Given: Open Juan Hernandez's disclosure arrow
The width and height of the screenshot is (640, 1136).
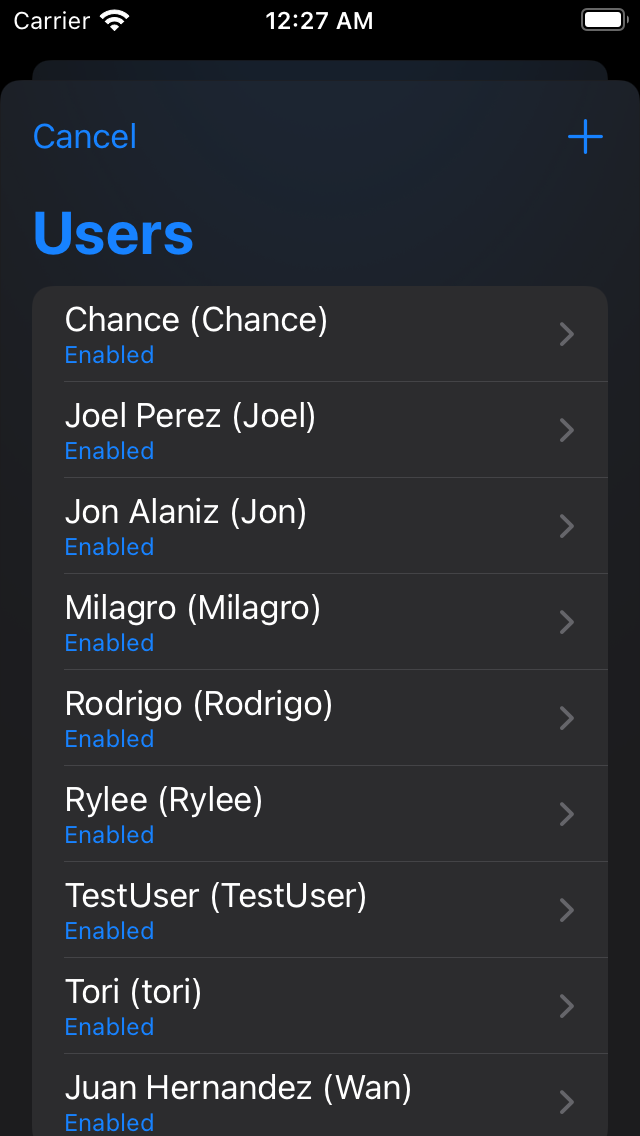Looking at the screenshot, I should point(567,1101).
